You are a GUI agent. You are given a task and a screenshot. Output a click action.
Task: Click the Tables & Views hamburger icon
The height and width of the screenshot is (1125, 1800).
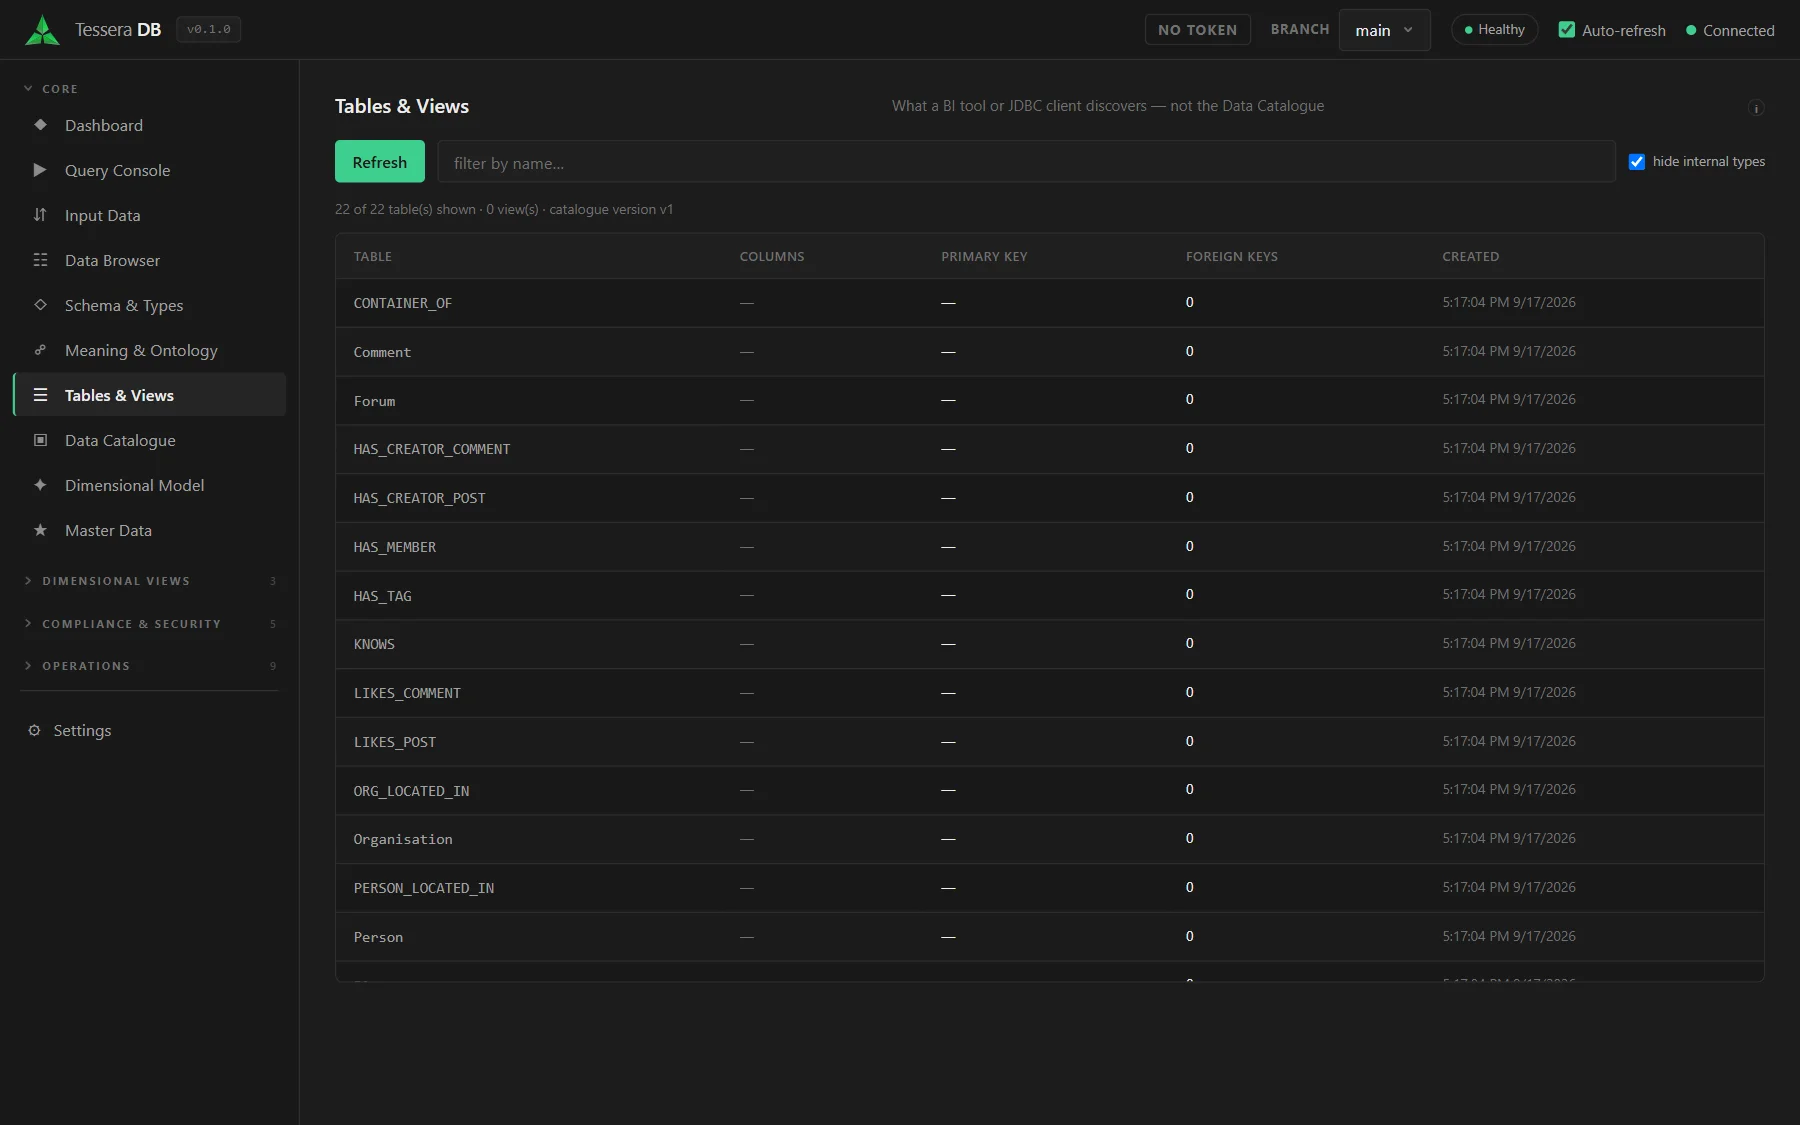(40, 395)
